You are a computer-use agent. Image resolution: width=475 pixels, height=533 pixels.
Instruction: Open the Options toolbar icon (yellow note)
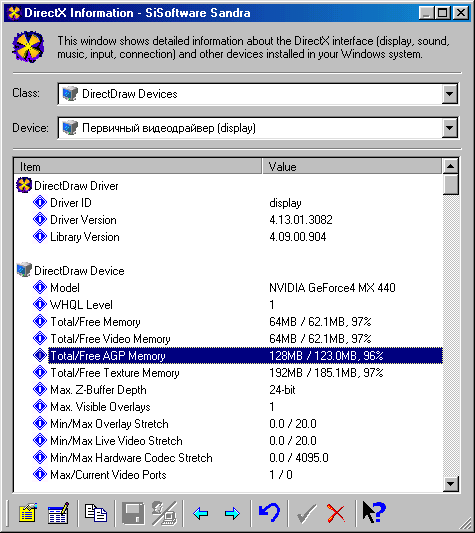pos(28,513)
